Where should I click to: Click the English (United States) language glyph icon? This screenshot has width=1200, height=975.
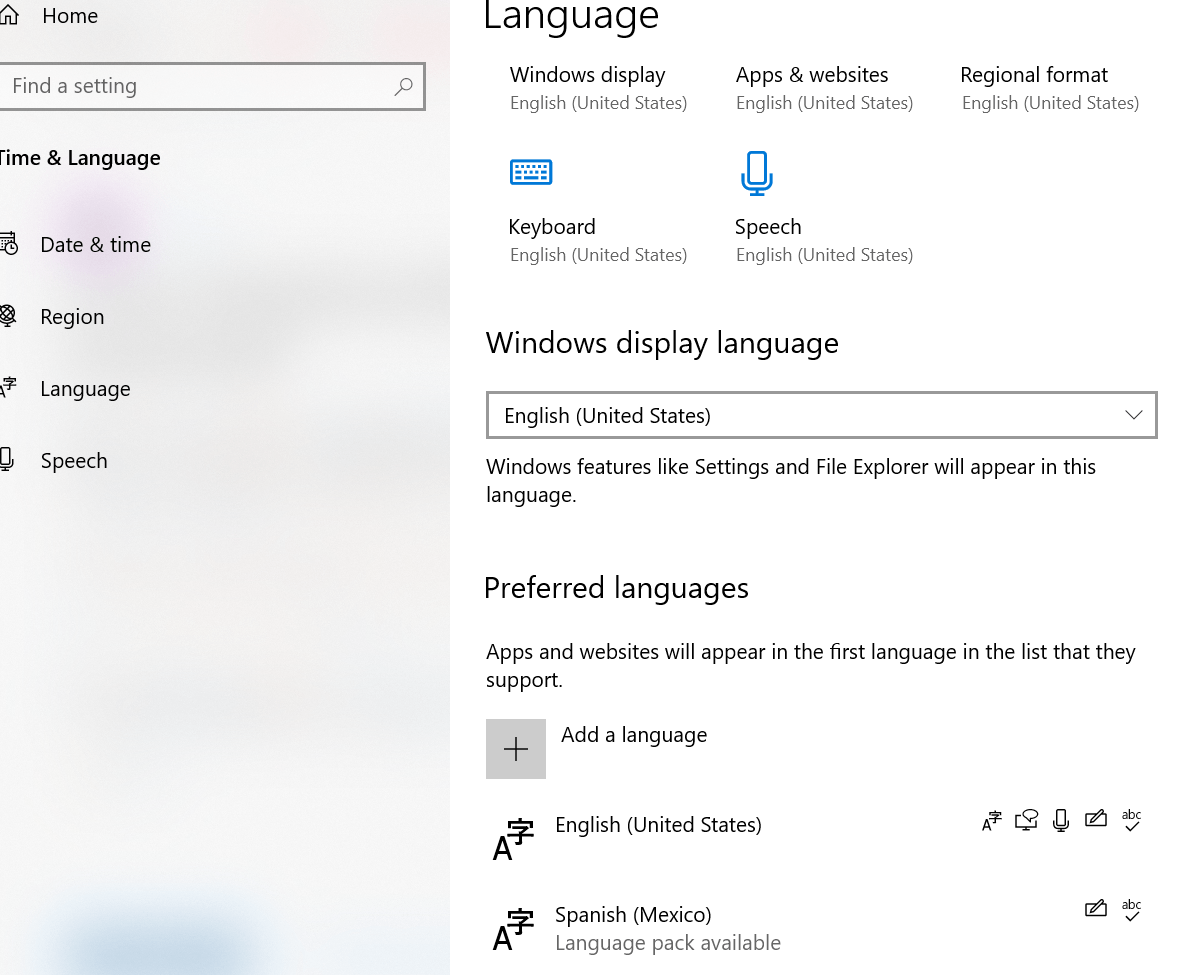pyautogui.click(x=514, y=839)
